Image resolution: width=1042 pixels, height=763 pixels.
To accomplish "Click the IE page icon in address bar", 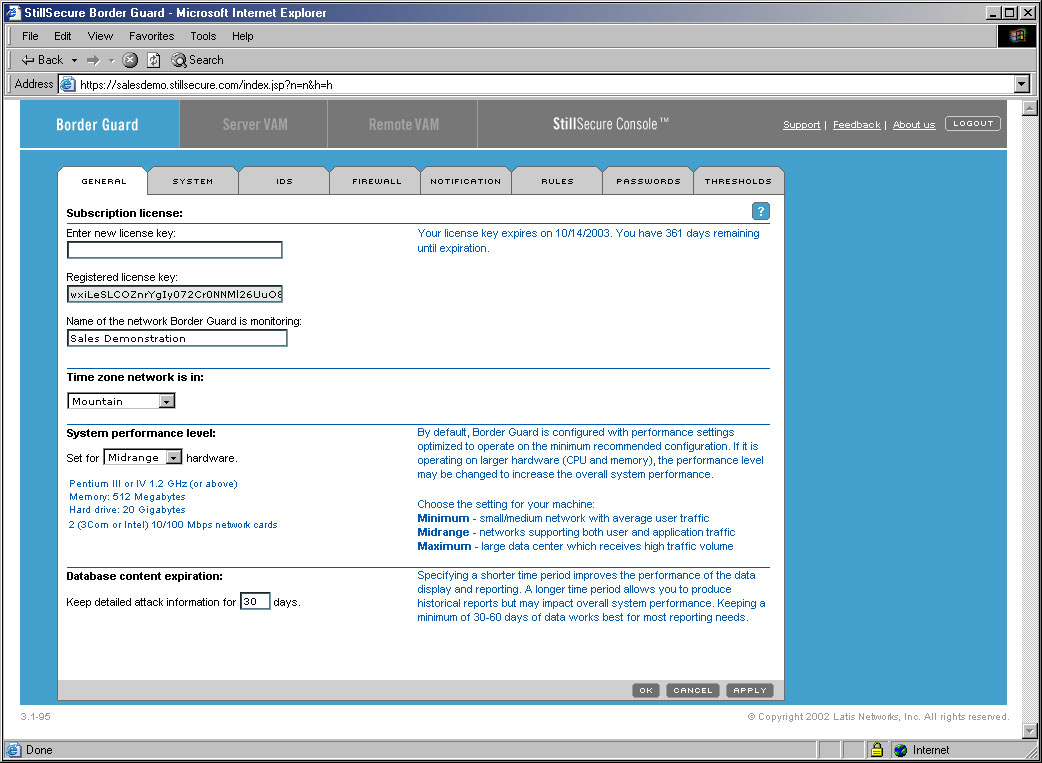I will click(67, 84).
